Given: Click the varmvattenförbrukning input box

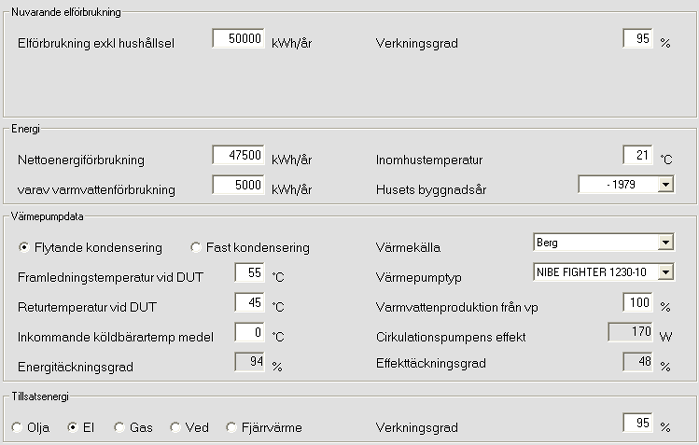Looking at the screenshot, I should point(238,185).
